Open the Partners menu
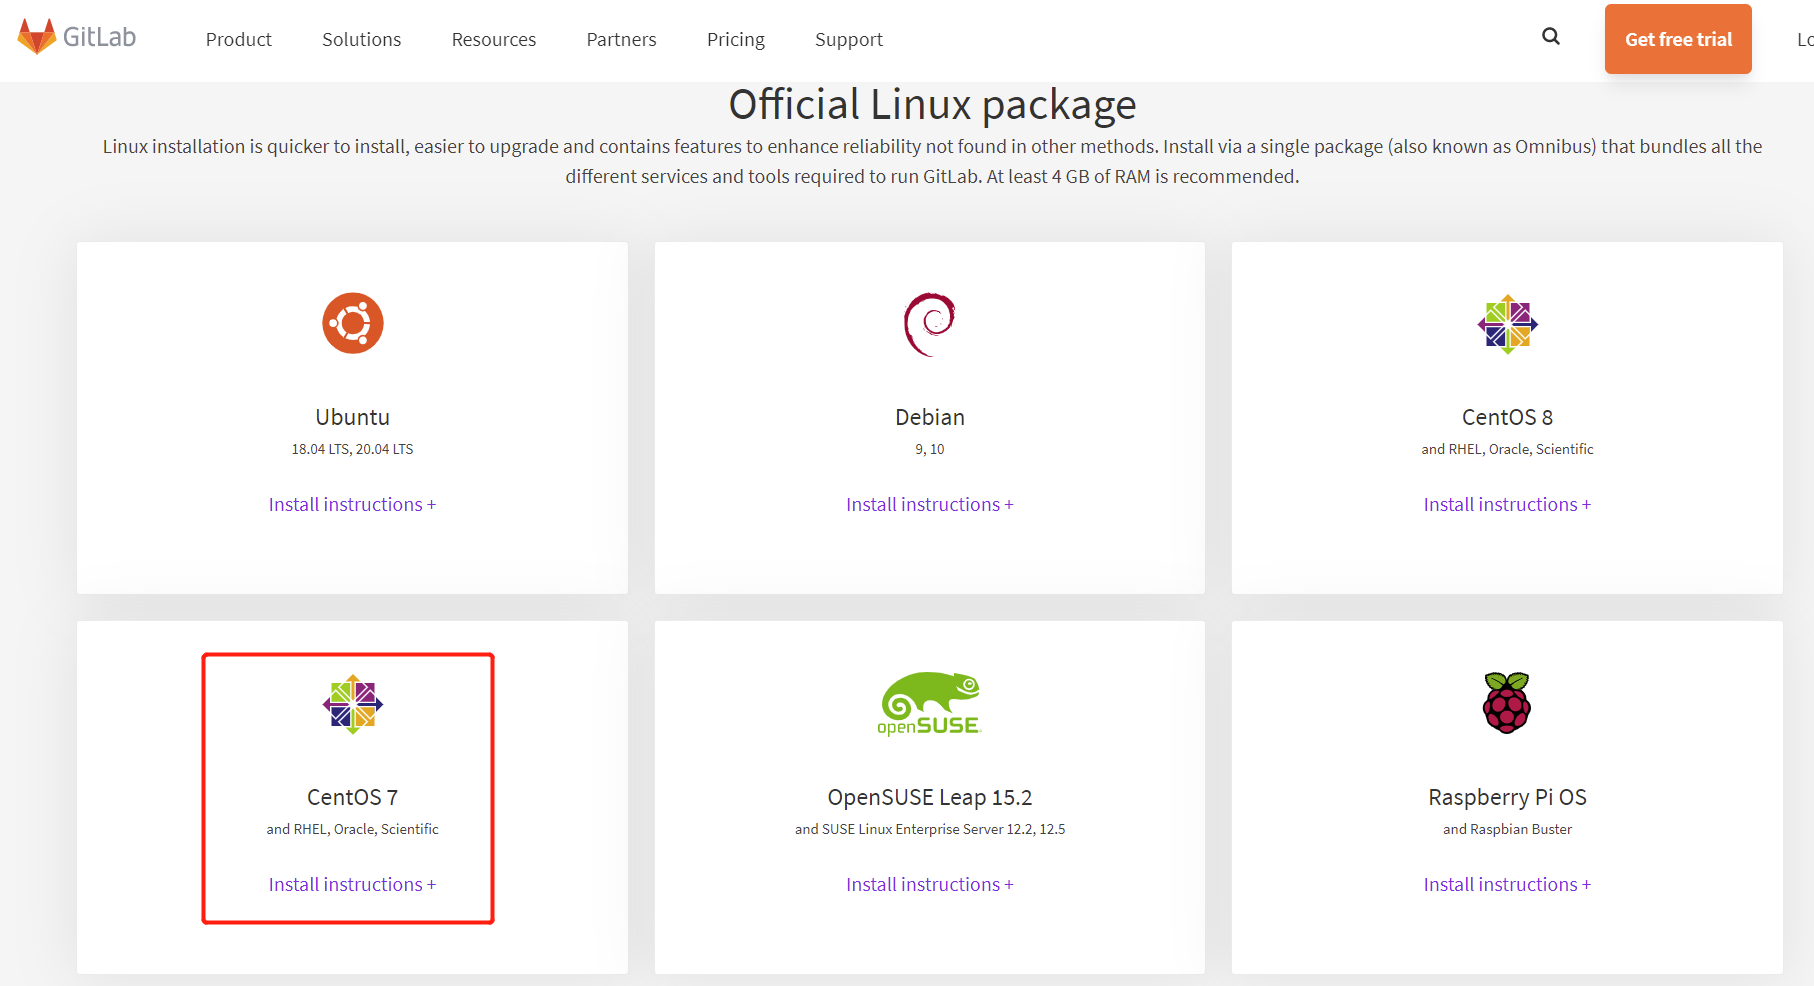Screen dimensions: 1814x986 coord(621,39)
